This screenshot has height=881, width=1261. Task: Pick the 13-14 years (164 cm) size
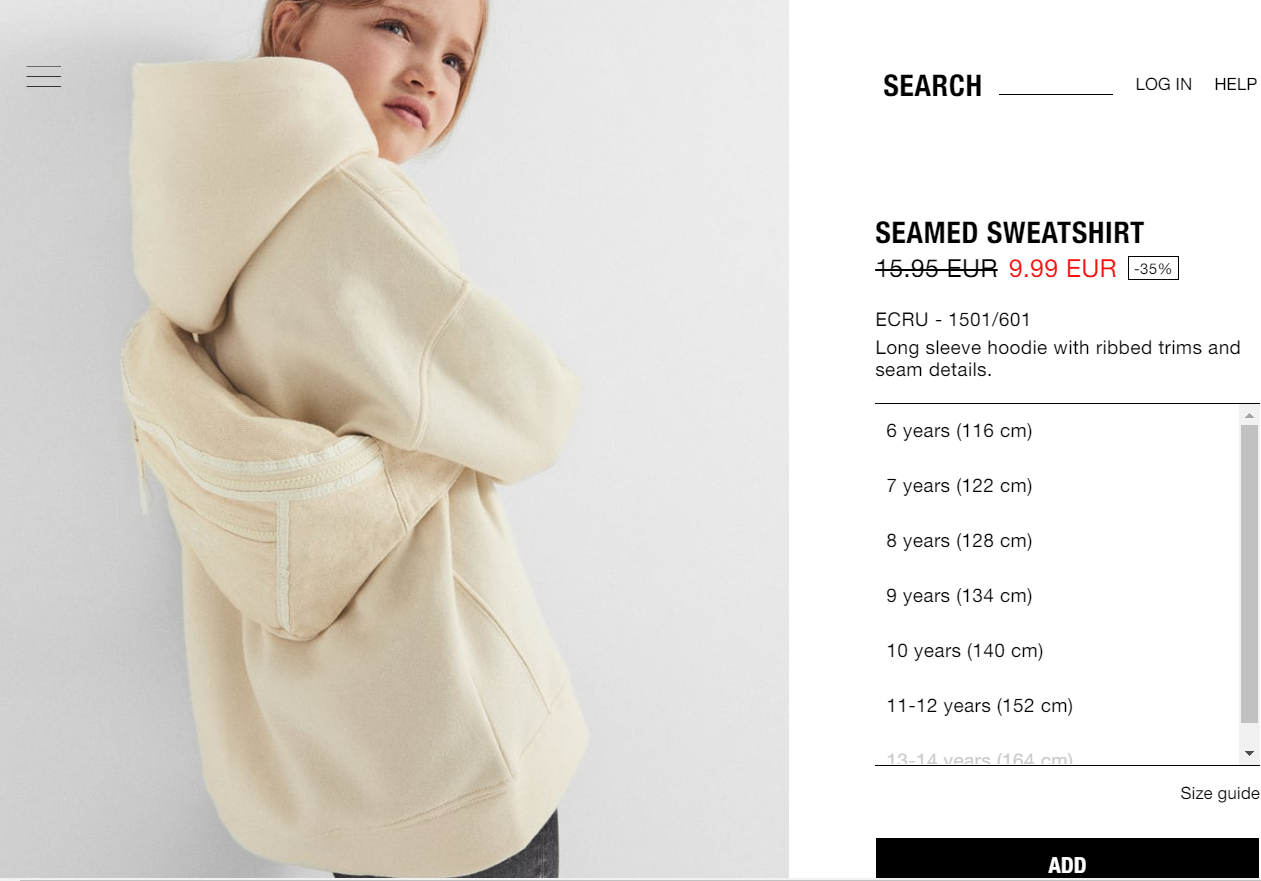click(x=1057, y=757)
